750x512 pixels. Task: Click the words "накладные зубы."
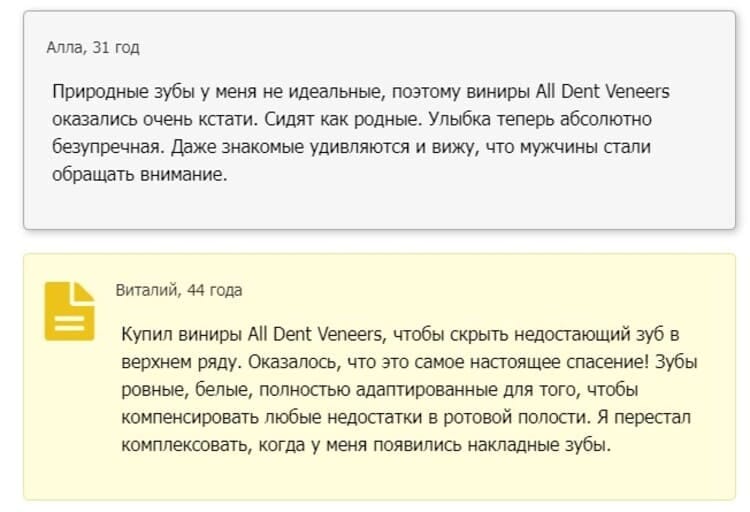(539, 445)
